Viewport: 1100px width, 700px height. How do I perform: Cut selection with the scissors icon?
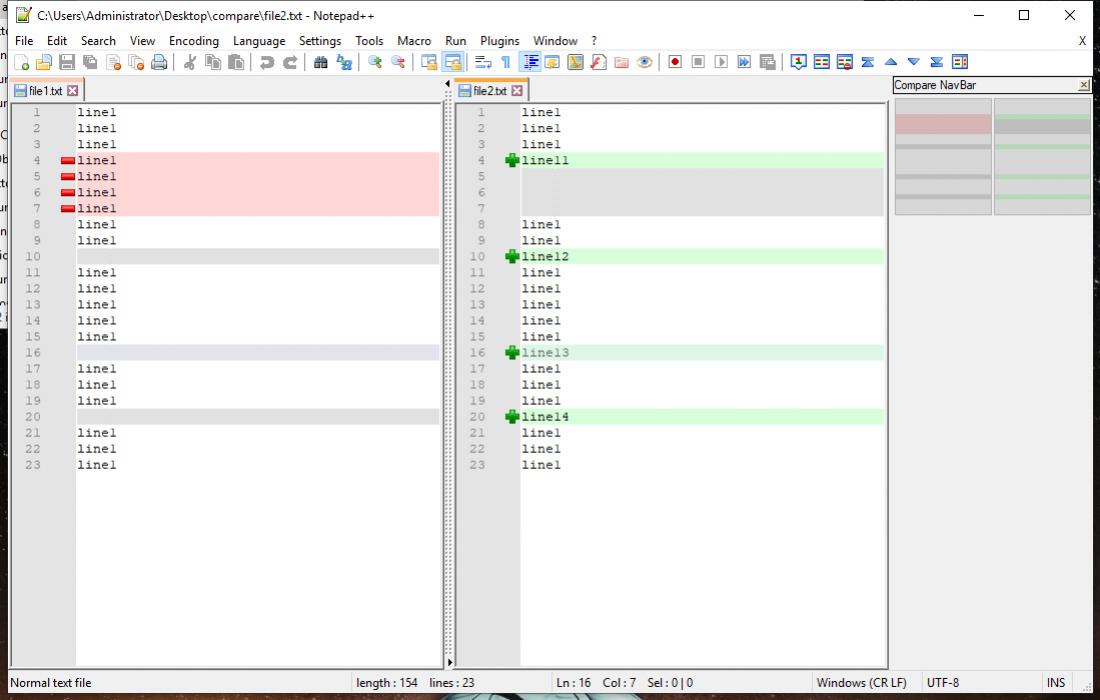189,62
